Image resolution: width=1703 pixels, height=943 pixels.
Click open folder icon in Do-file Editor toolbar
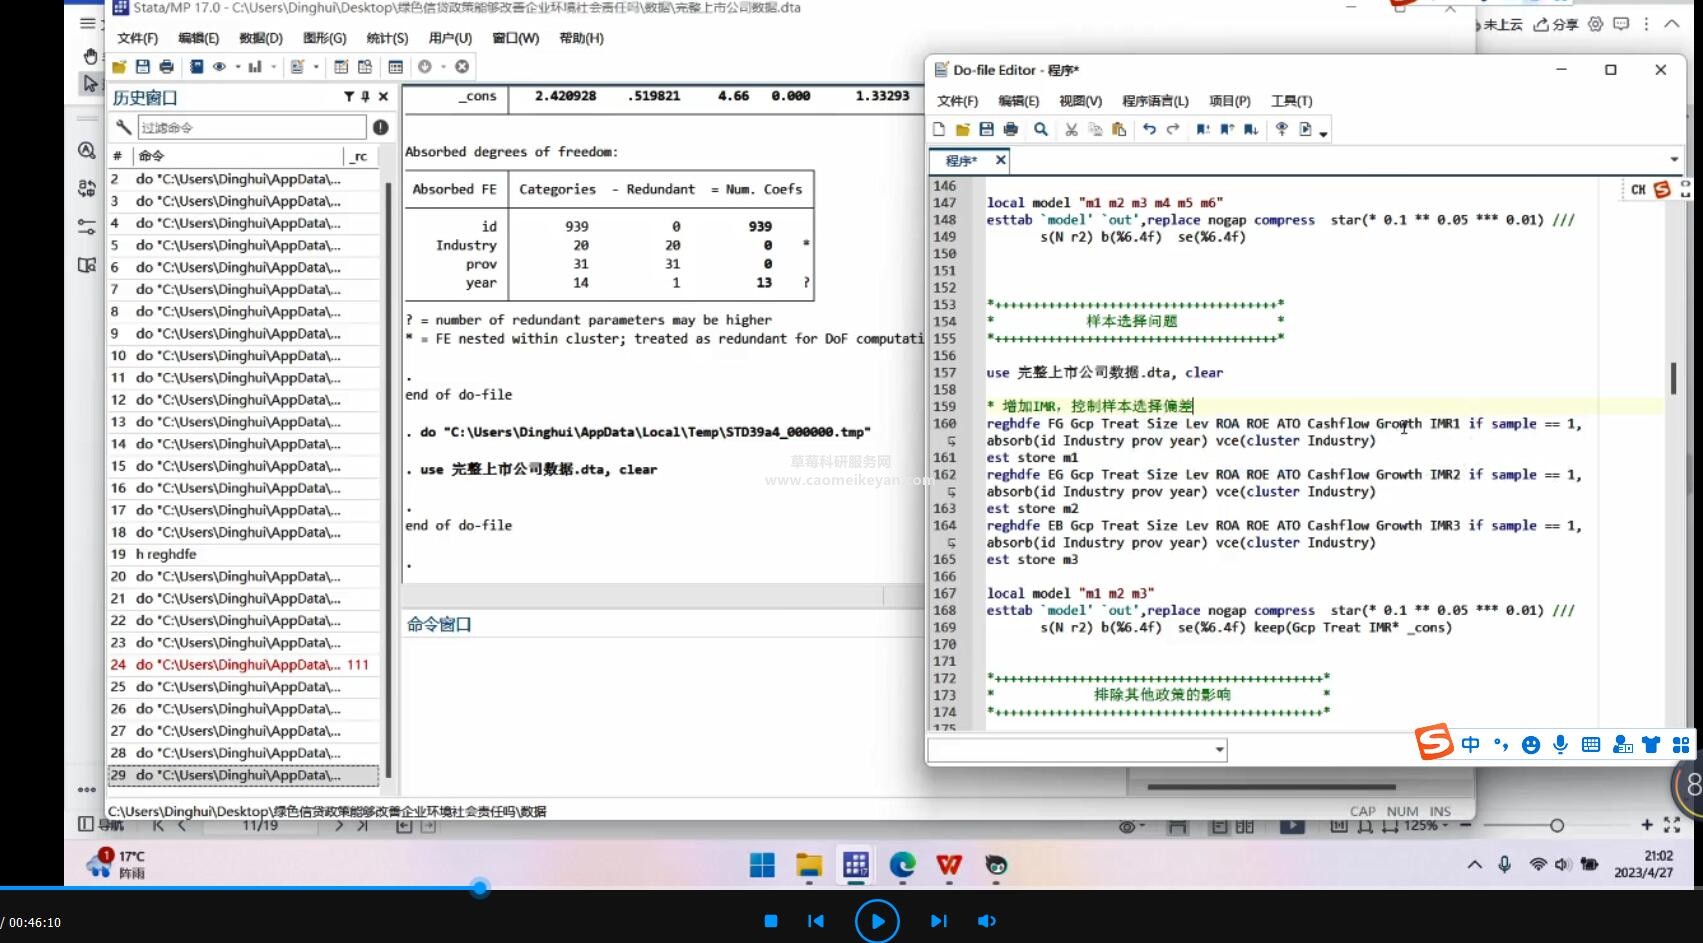962,129
